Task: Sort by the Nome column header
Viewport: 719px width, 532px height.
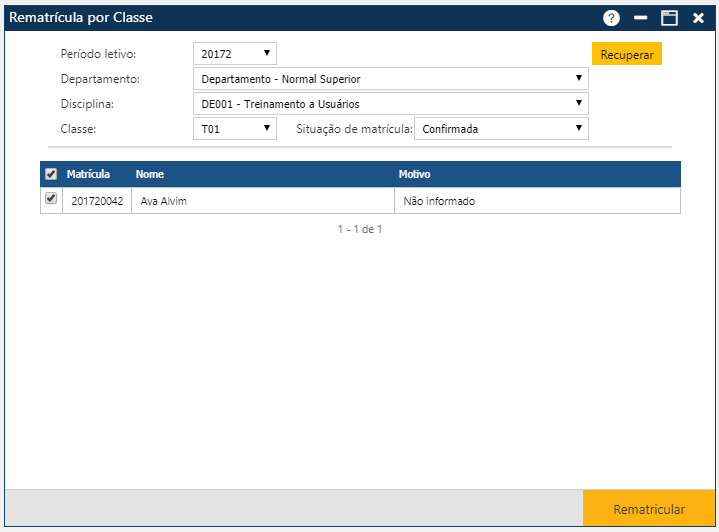Action: (x=150, y=174)
